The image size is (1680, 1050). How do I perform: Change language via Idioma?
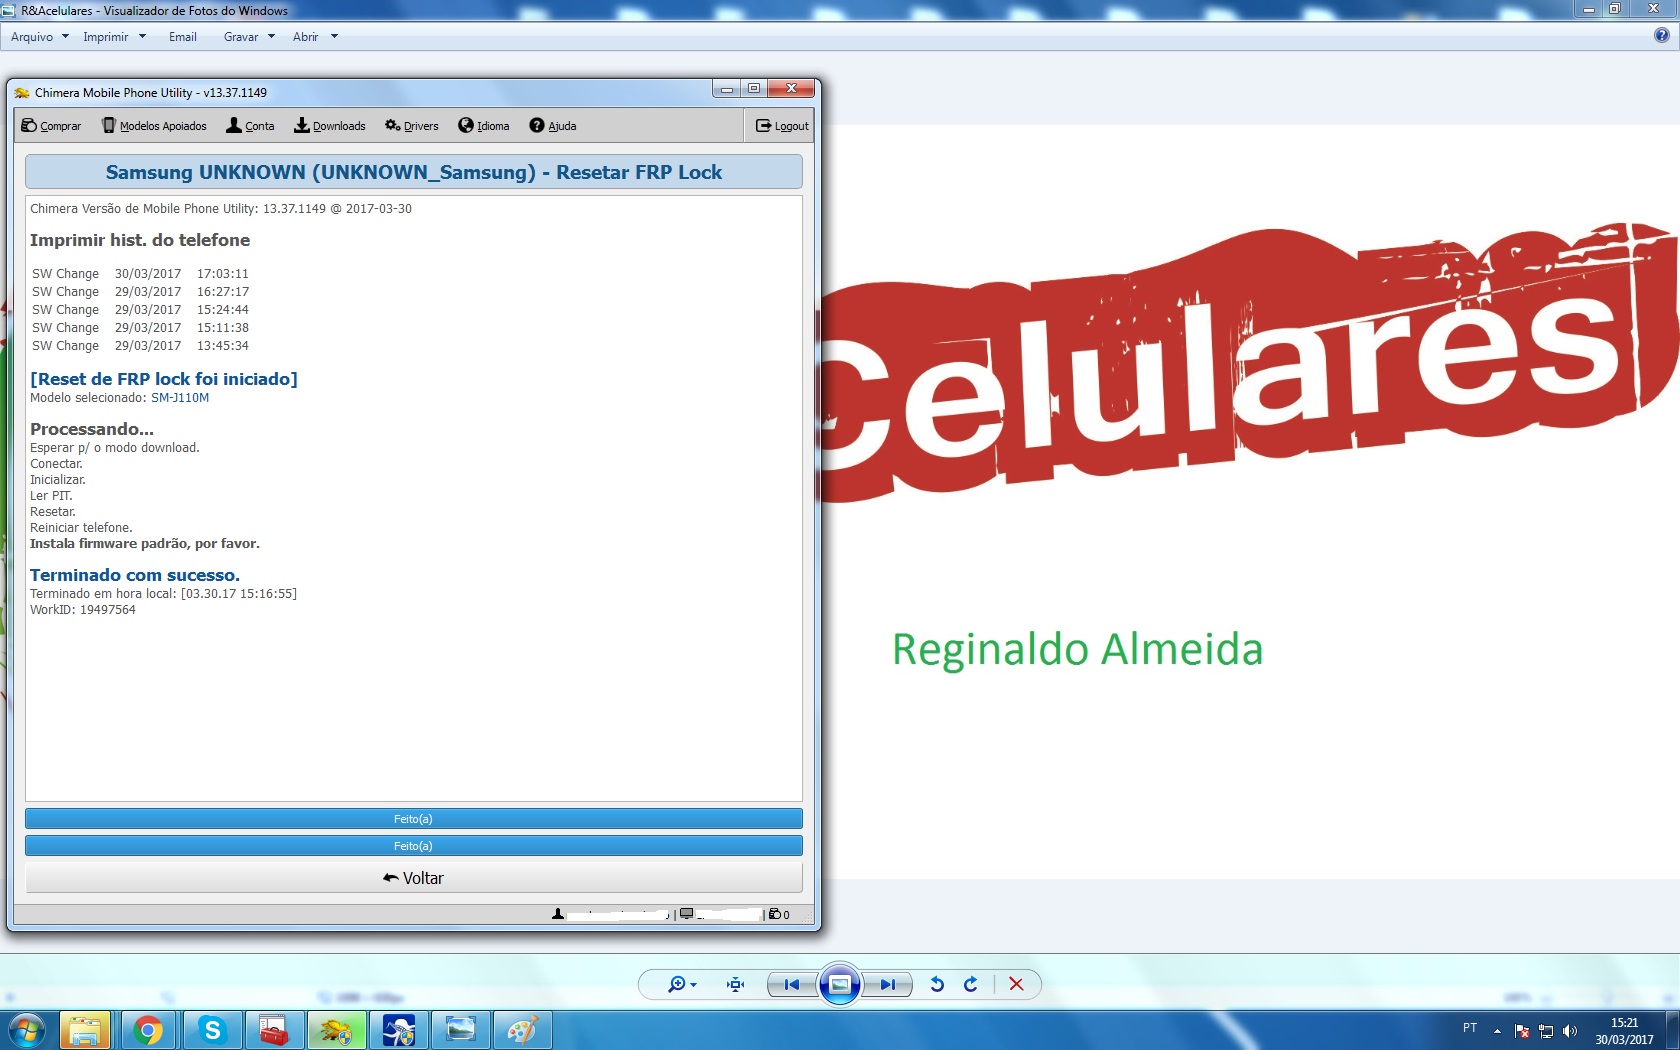tap(484, 126)
